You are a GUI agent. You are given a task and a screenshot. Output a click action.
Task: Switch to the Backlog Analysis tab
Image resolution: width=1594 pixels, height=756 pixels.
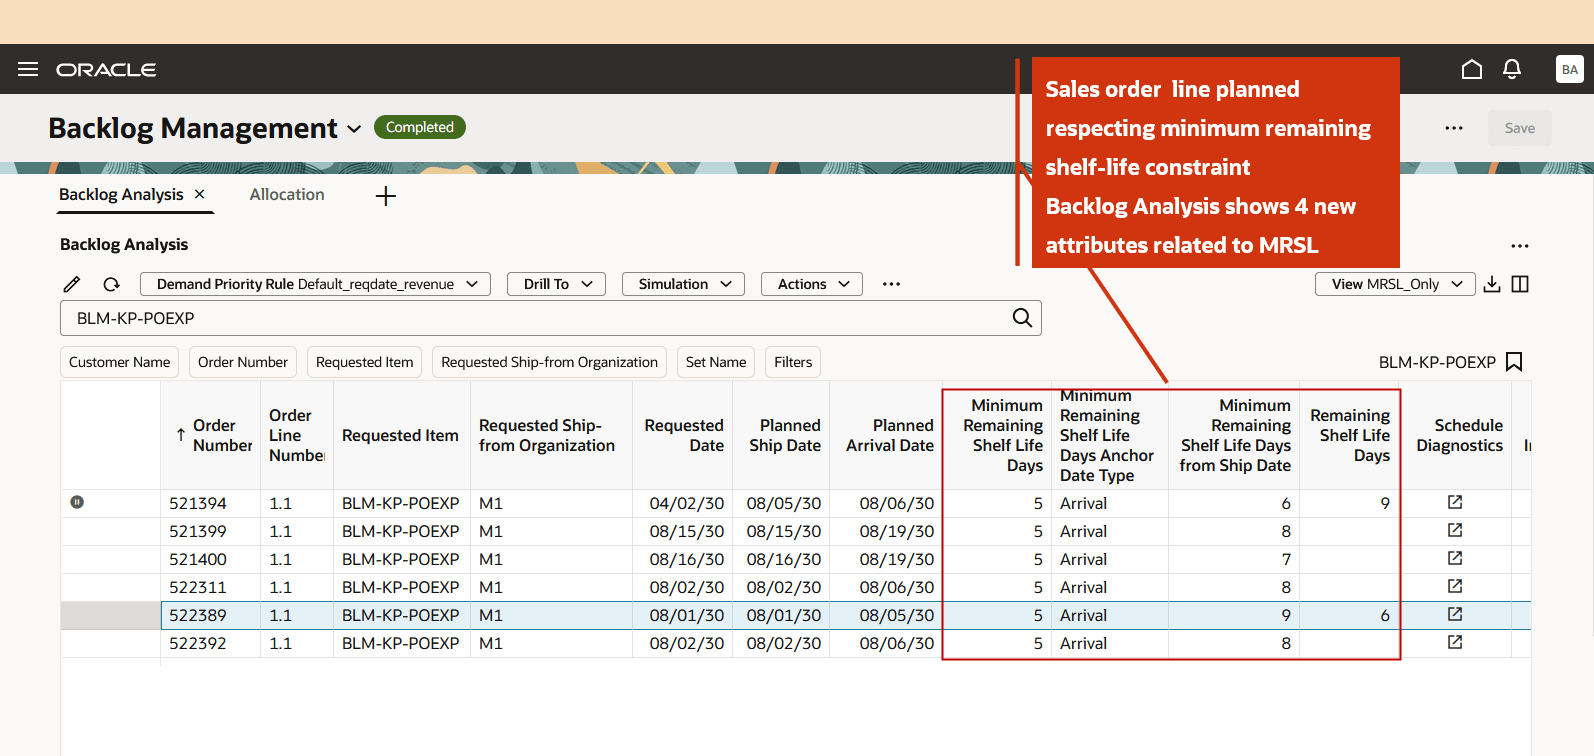pos(121,194)
